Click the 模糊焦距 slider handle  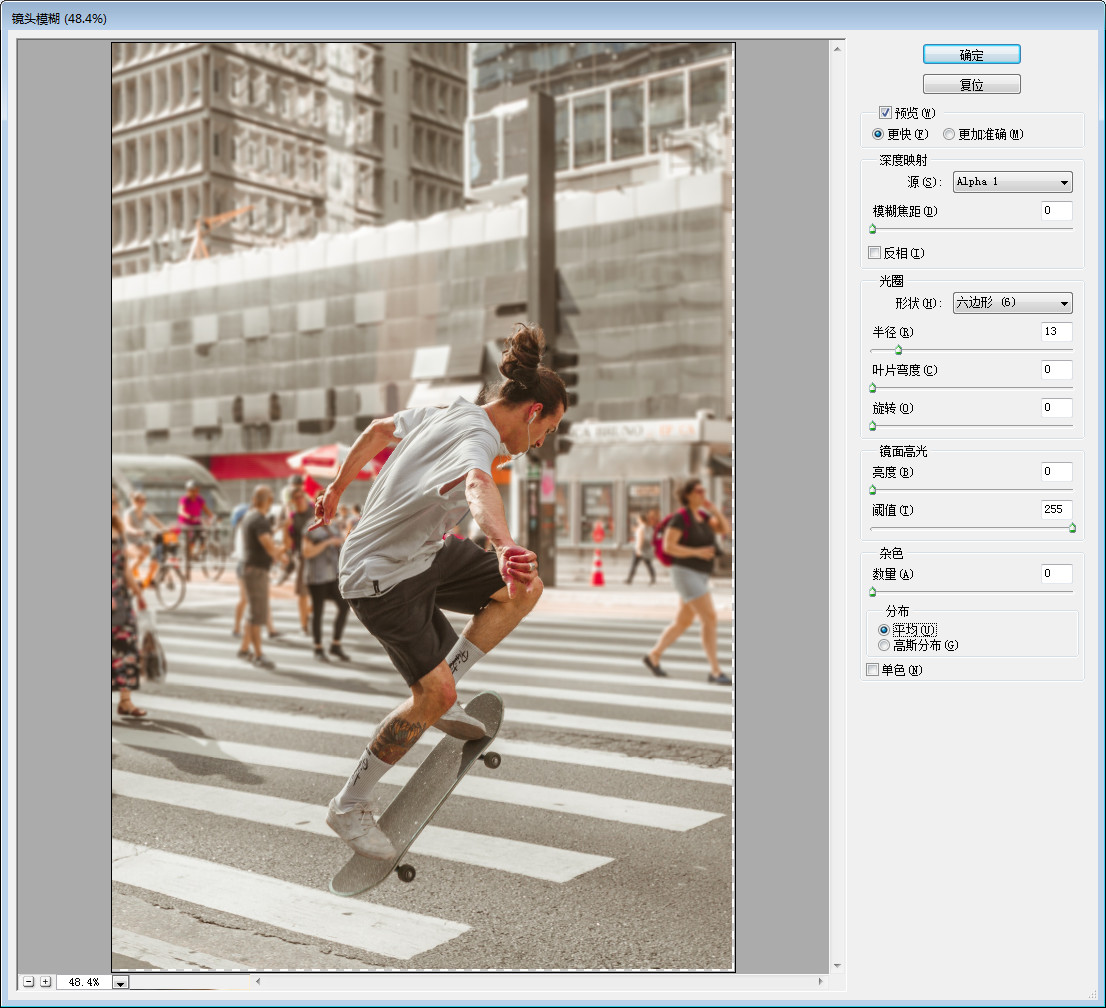coord(873,229)
